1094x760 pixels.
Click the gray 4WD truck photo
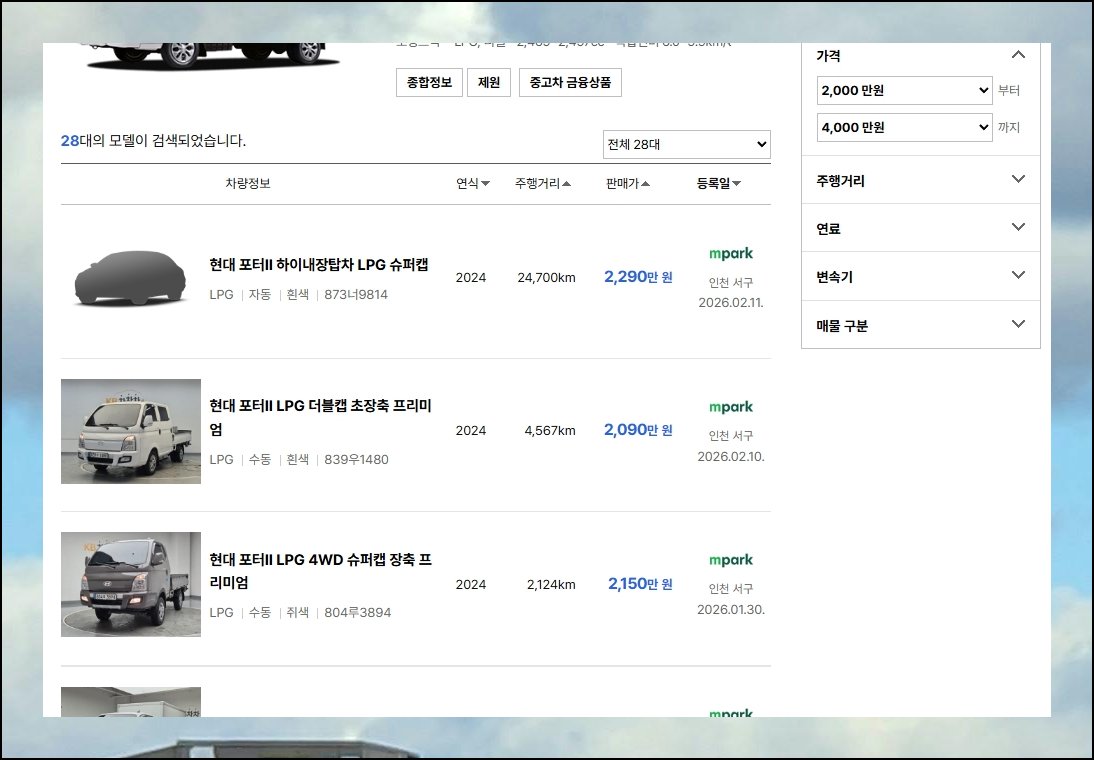tap(130, 585)
